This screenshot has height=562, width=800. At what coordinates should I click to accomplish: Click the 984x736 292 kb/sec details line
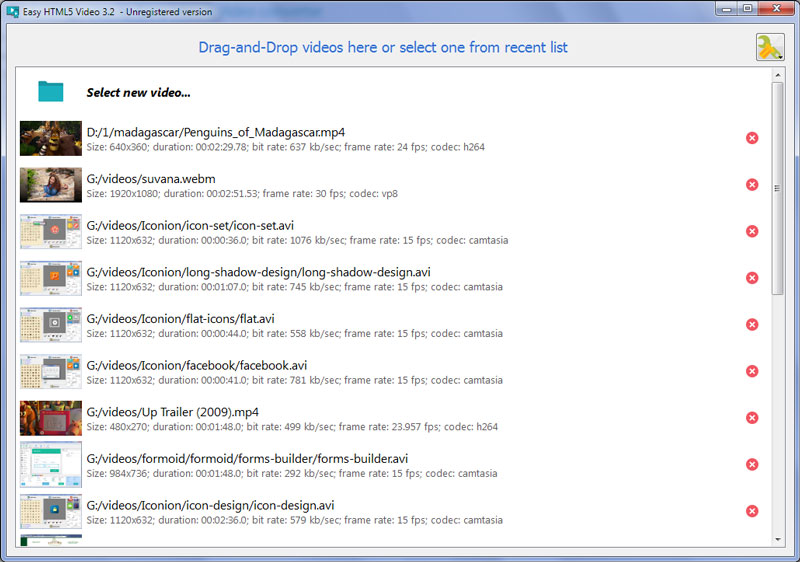point(292,474)
